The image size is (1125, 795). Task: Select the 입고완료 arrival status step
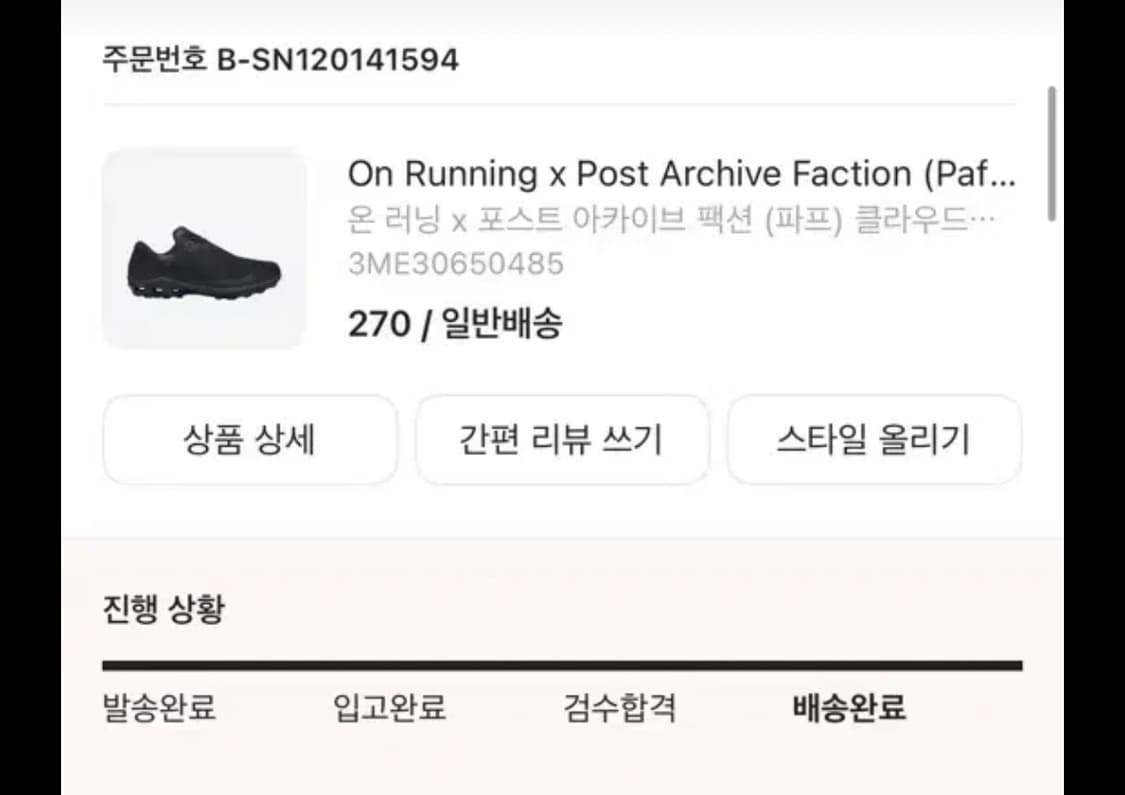[x=390, y=708]
